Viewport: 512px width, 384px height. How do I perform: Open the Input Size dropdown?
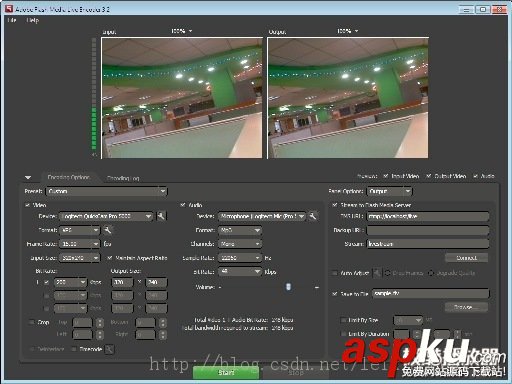tap(79, 258)
